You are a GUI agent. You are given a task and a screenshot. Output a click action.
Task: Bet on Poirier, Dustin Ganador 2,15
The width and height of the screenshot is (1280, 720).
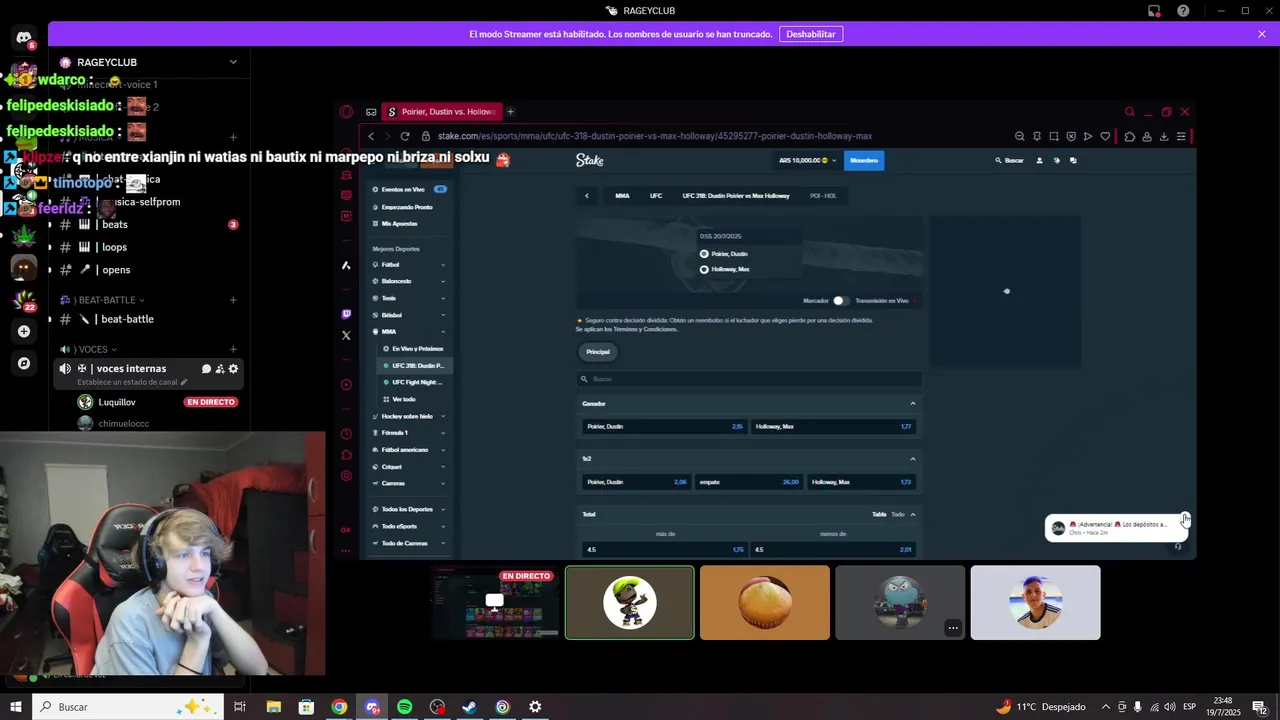point(664,427)
